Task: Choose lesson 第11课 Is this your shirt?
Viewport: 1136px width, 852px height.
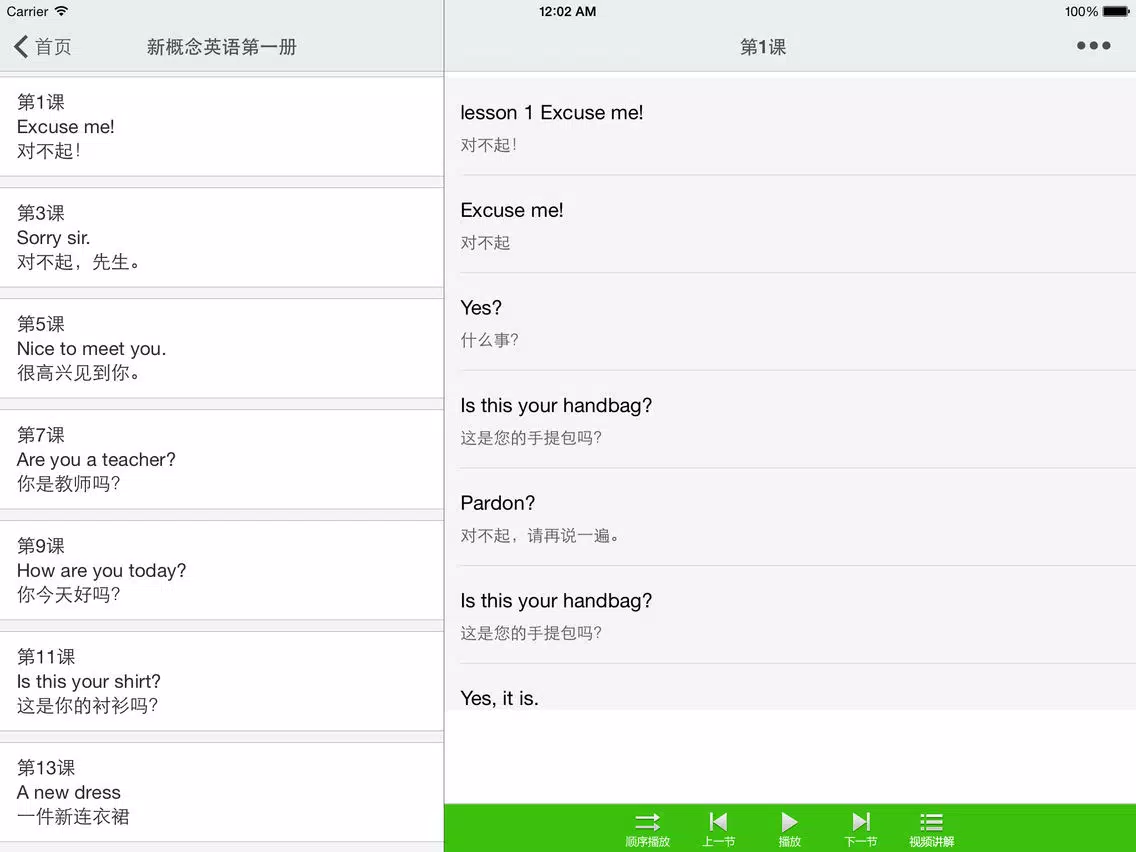Action: pyautogui.click(x=222, y=681)
